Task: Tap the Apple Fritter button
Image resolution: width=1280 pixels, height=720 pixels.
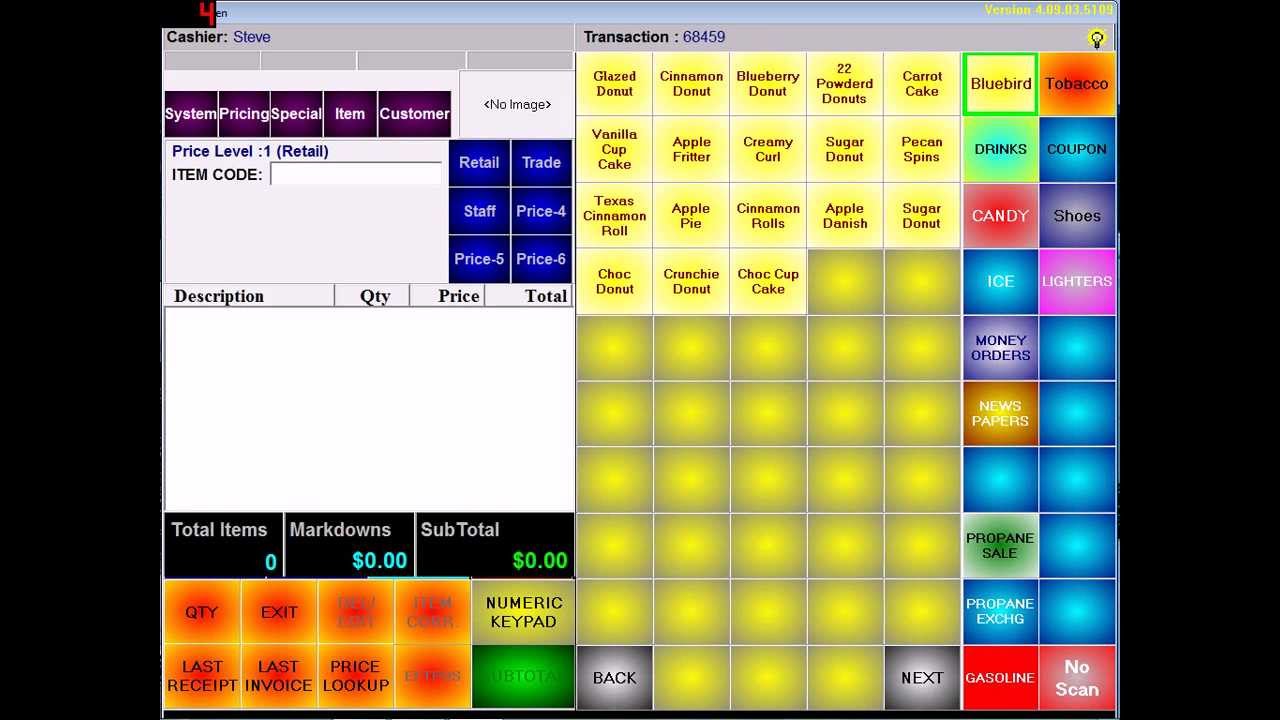Action: (691, 149)
